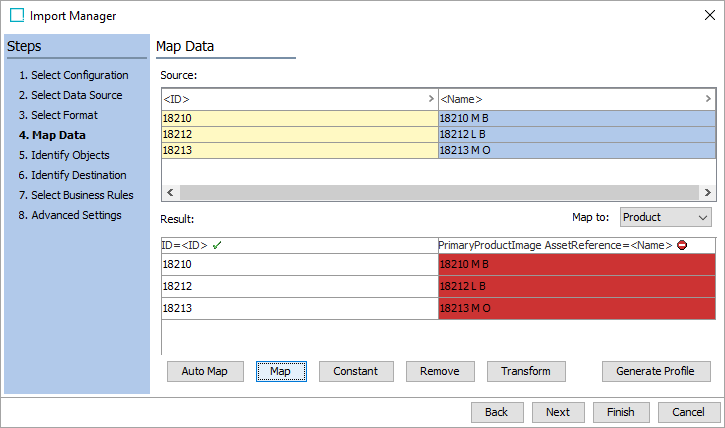Select red result cell 18210 M B

click(577, 264)
